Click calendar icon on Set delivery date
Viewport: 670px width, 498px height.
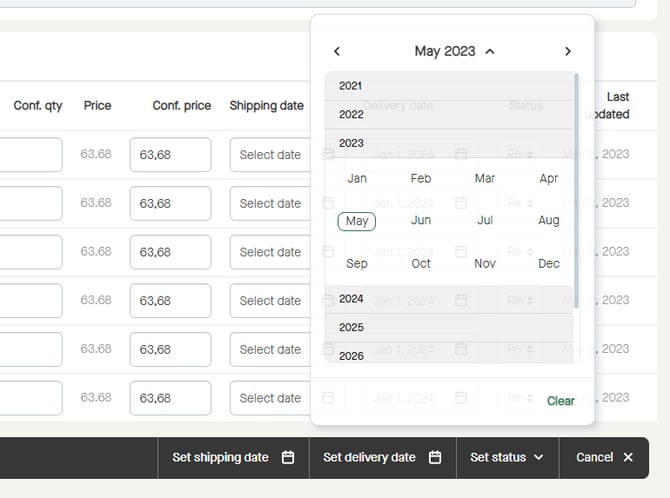pyautogui.click(x=435, y=457)
